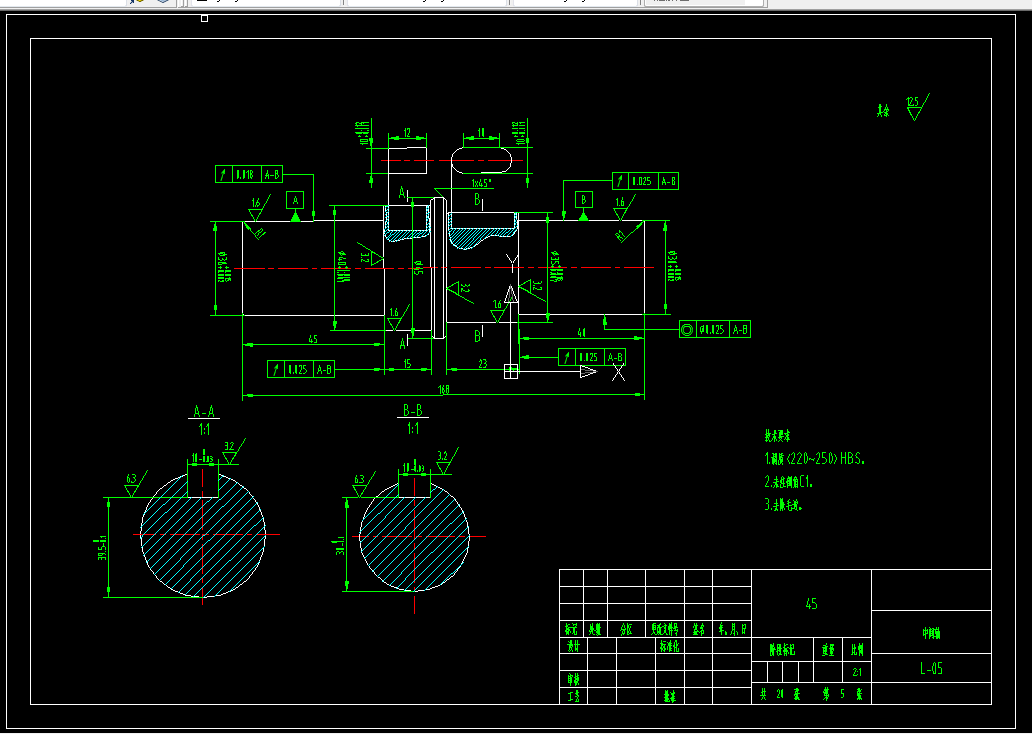Select the datum B box

point(583,199)
